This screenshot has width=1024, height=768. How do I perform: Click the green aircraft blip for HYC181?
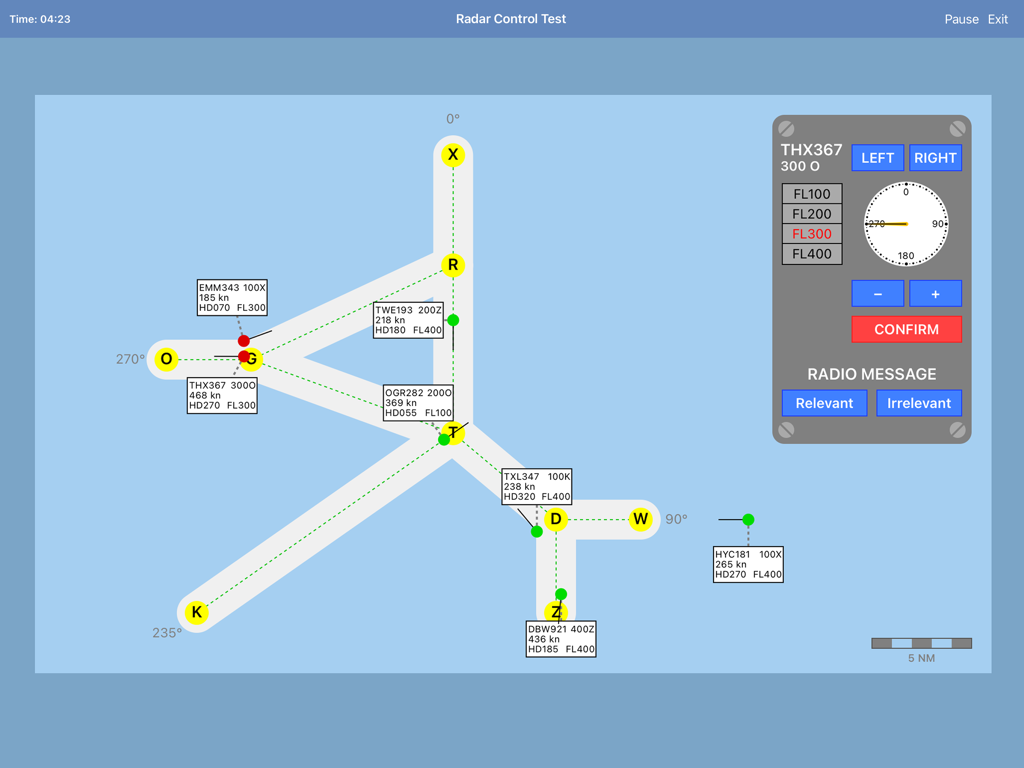click(x=747, y=519)
